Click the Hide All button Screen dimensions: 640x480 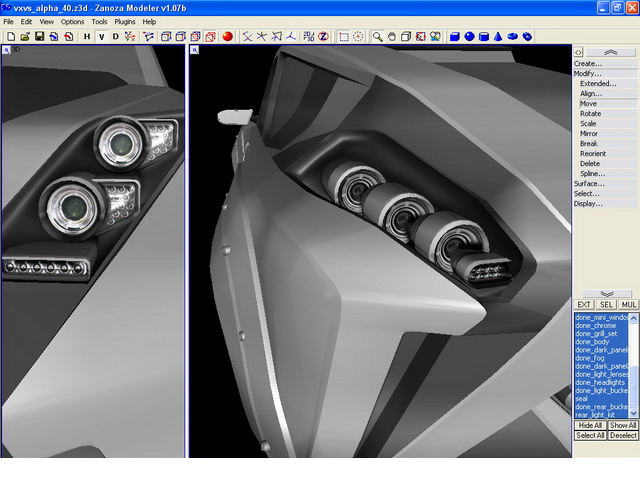tap(590, 425)
